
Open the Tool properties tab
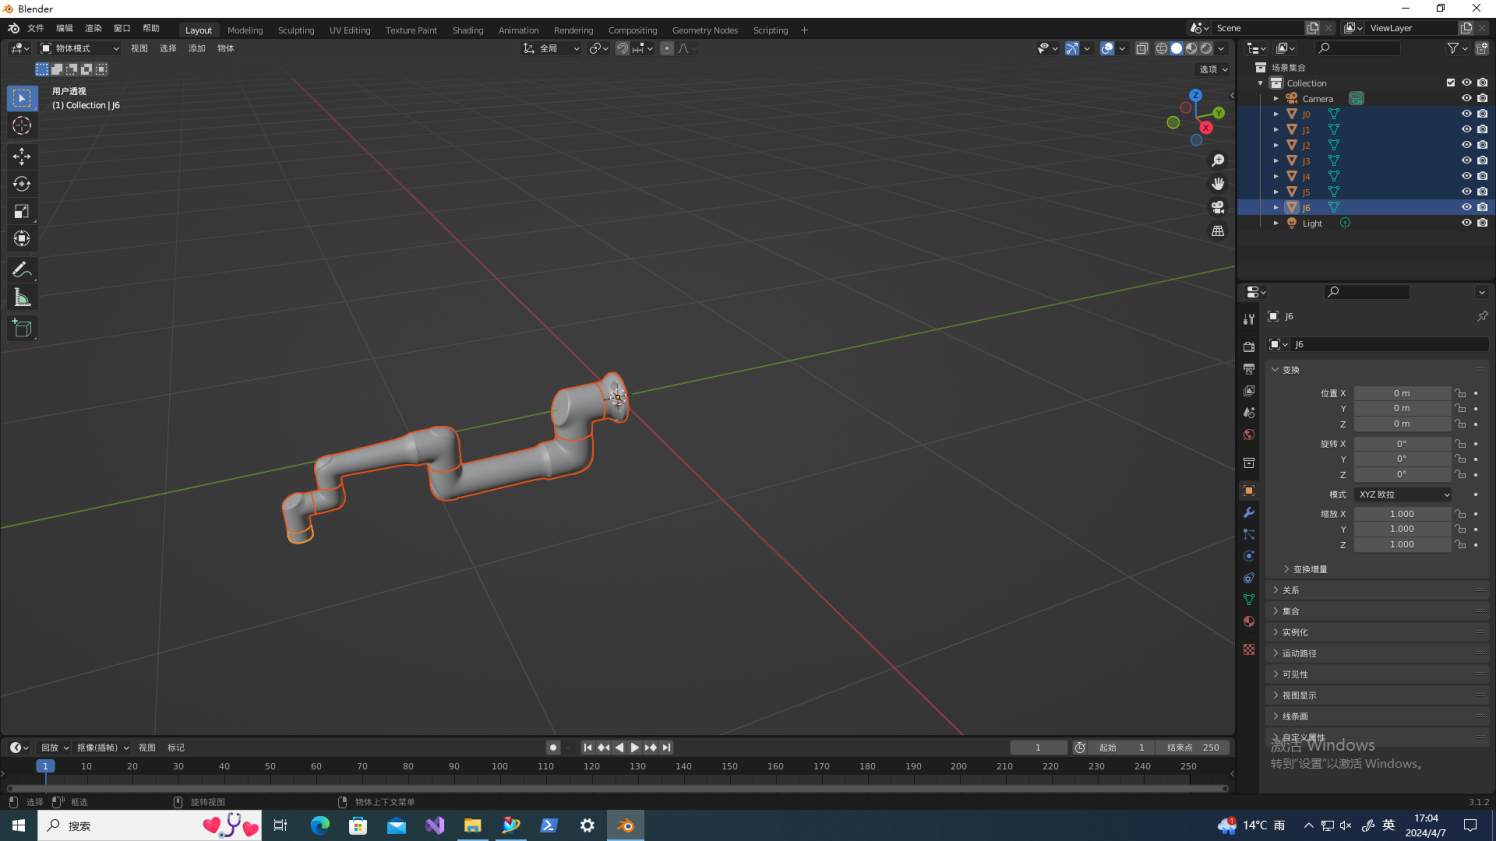click(1249, 319)
